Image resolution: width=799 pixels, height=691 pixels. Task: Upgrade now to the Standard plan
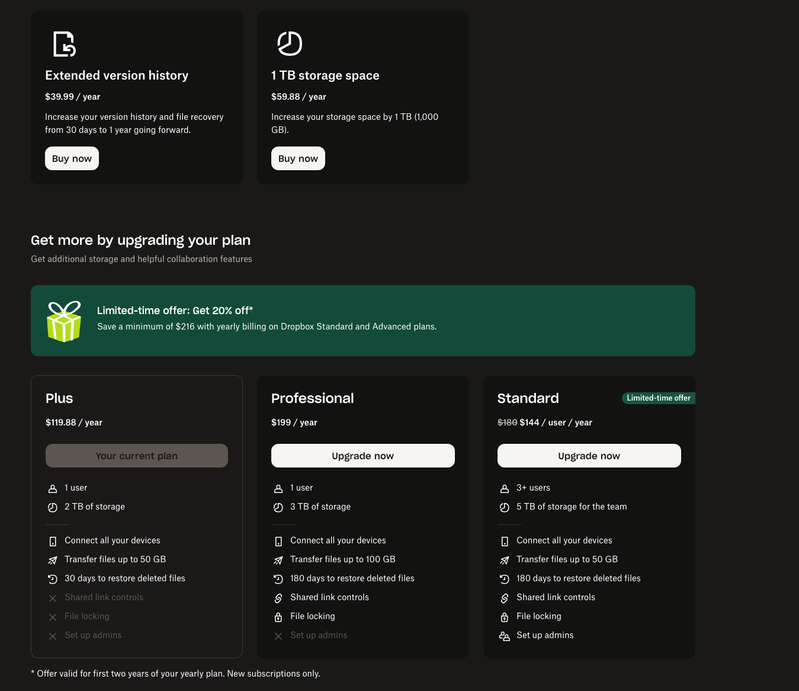click(589, 456)
